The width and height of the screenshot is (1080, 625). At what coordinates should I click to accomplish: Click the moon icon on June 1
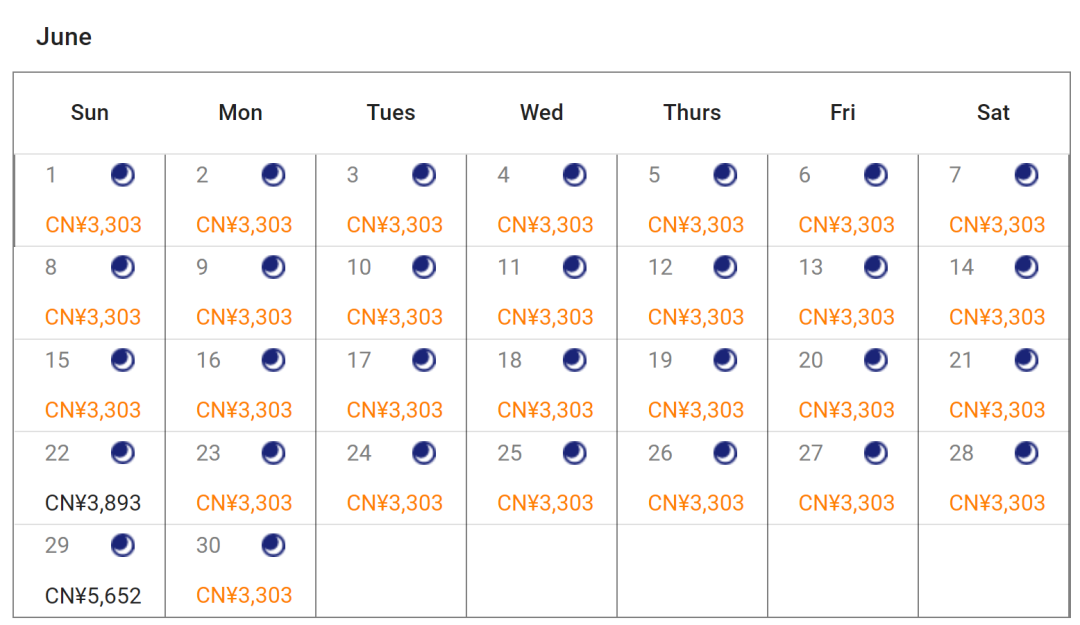point(123,175)
